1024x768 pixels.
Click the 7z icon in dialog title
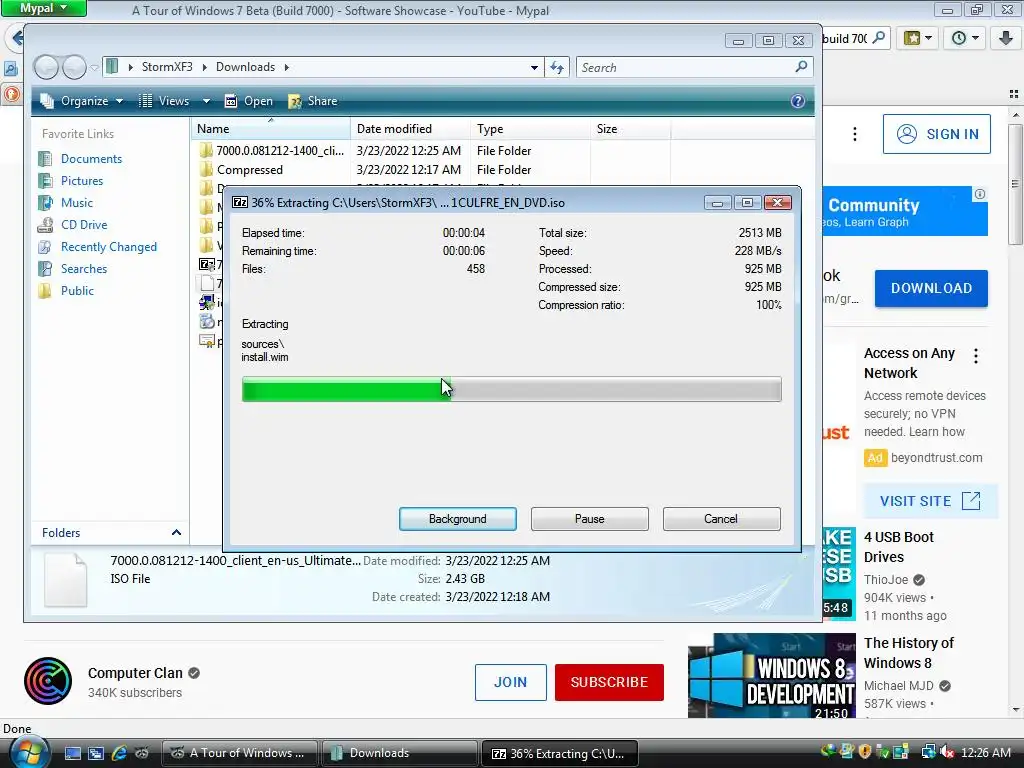click(240, 202)
